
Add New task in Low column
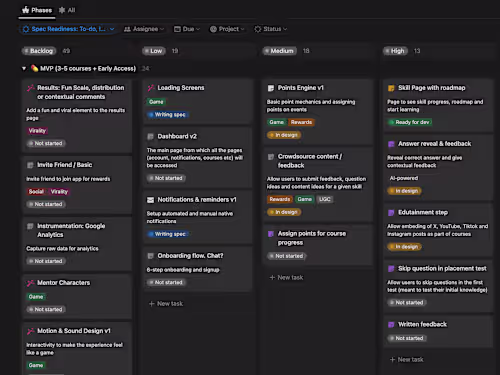tap(166, 304)
